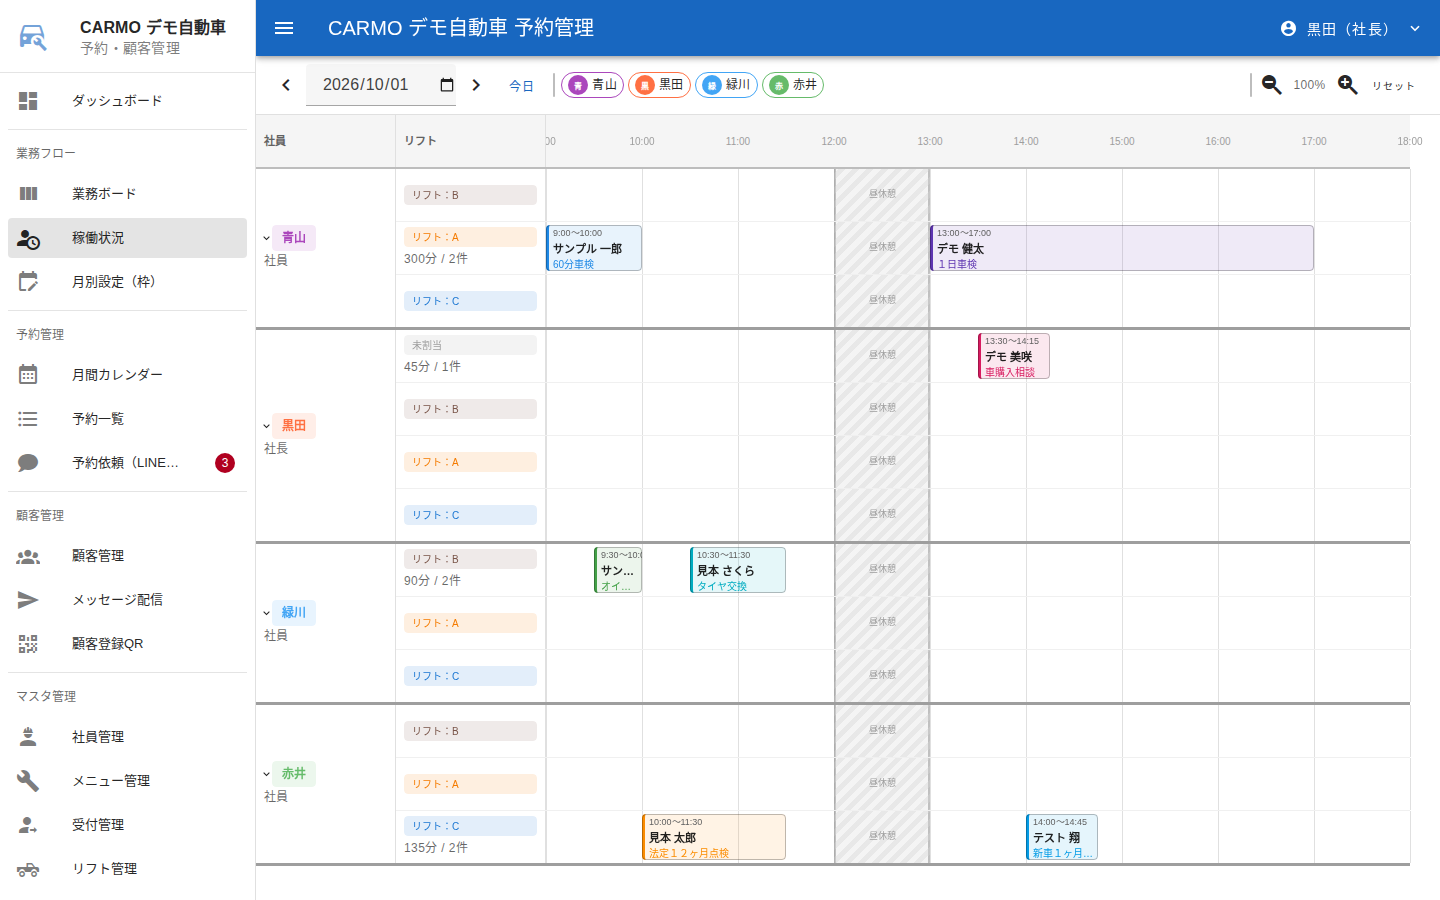Open the hamburger menu icon

[x=284, y=28]
